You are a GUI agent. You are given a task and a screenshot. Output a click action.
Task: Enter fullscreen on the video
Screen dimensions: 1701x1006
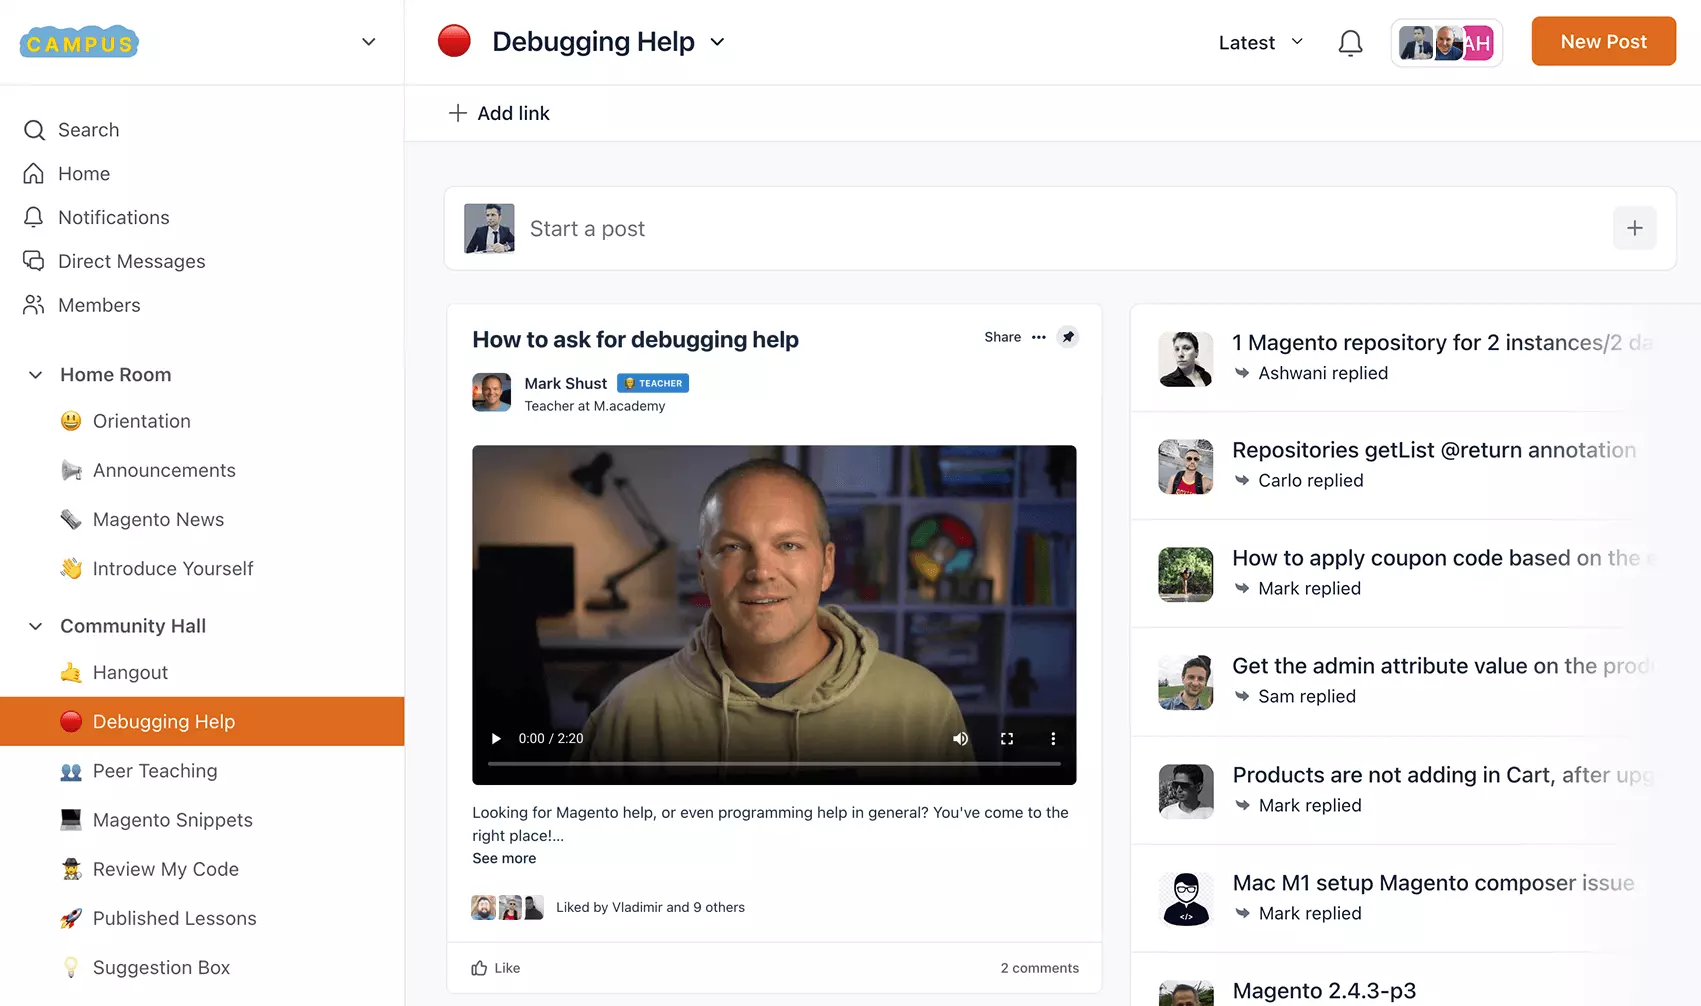(x=1007, y=739)
